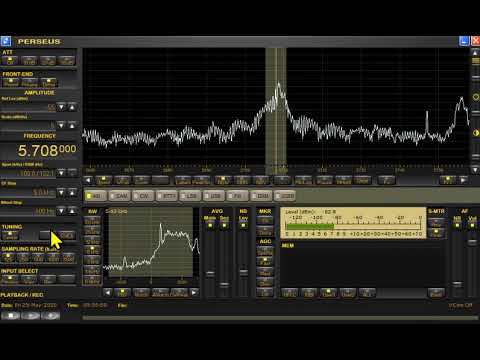
Task: Select the USER demodulation mode
Action: (x=285, y=196)
